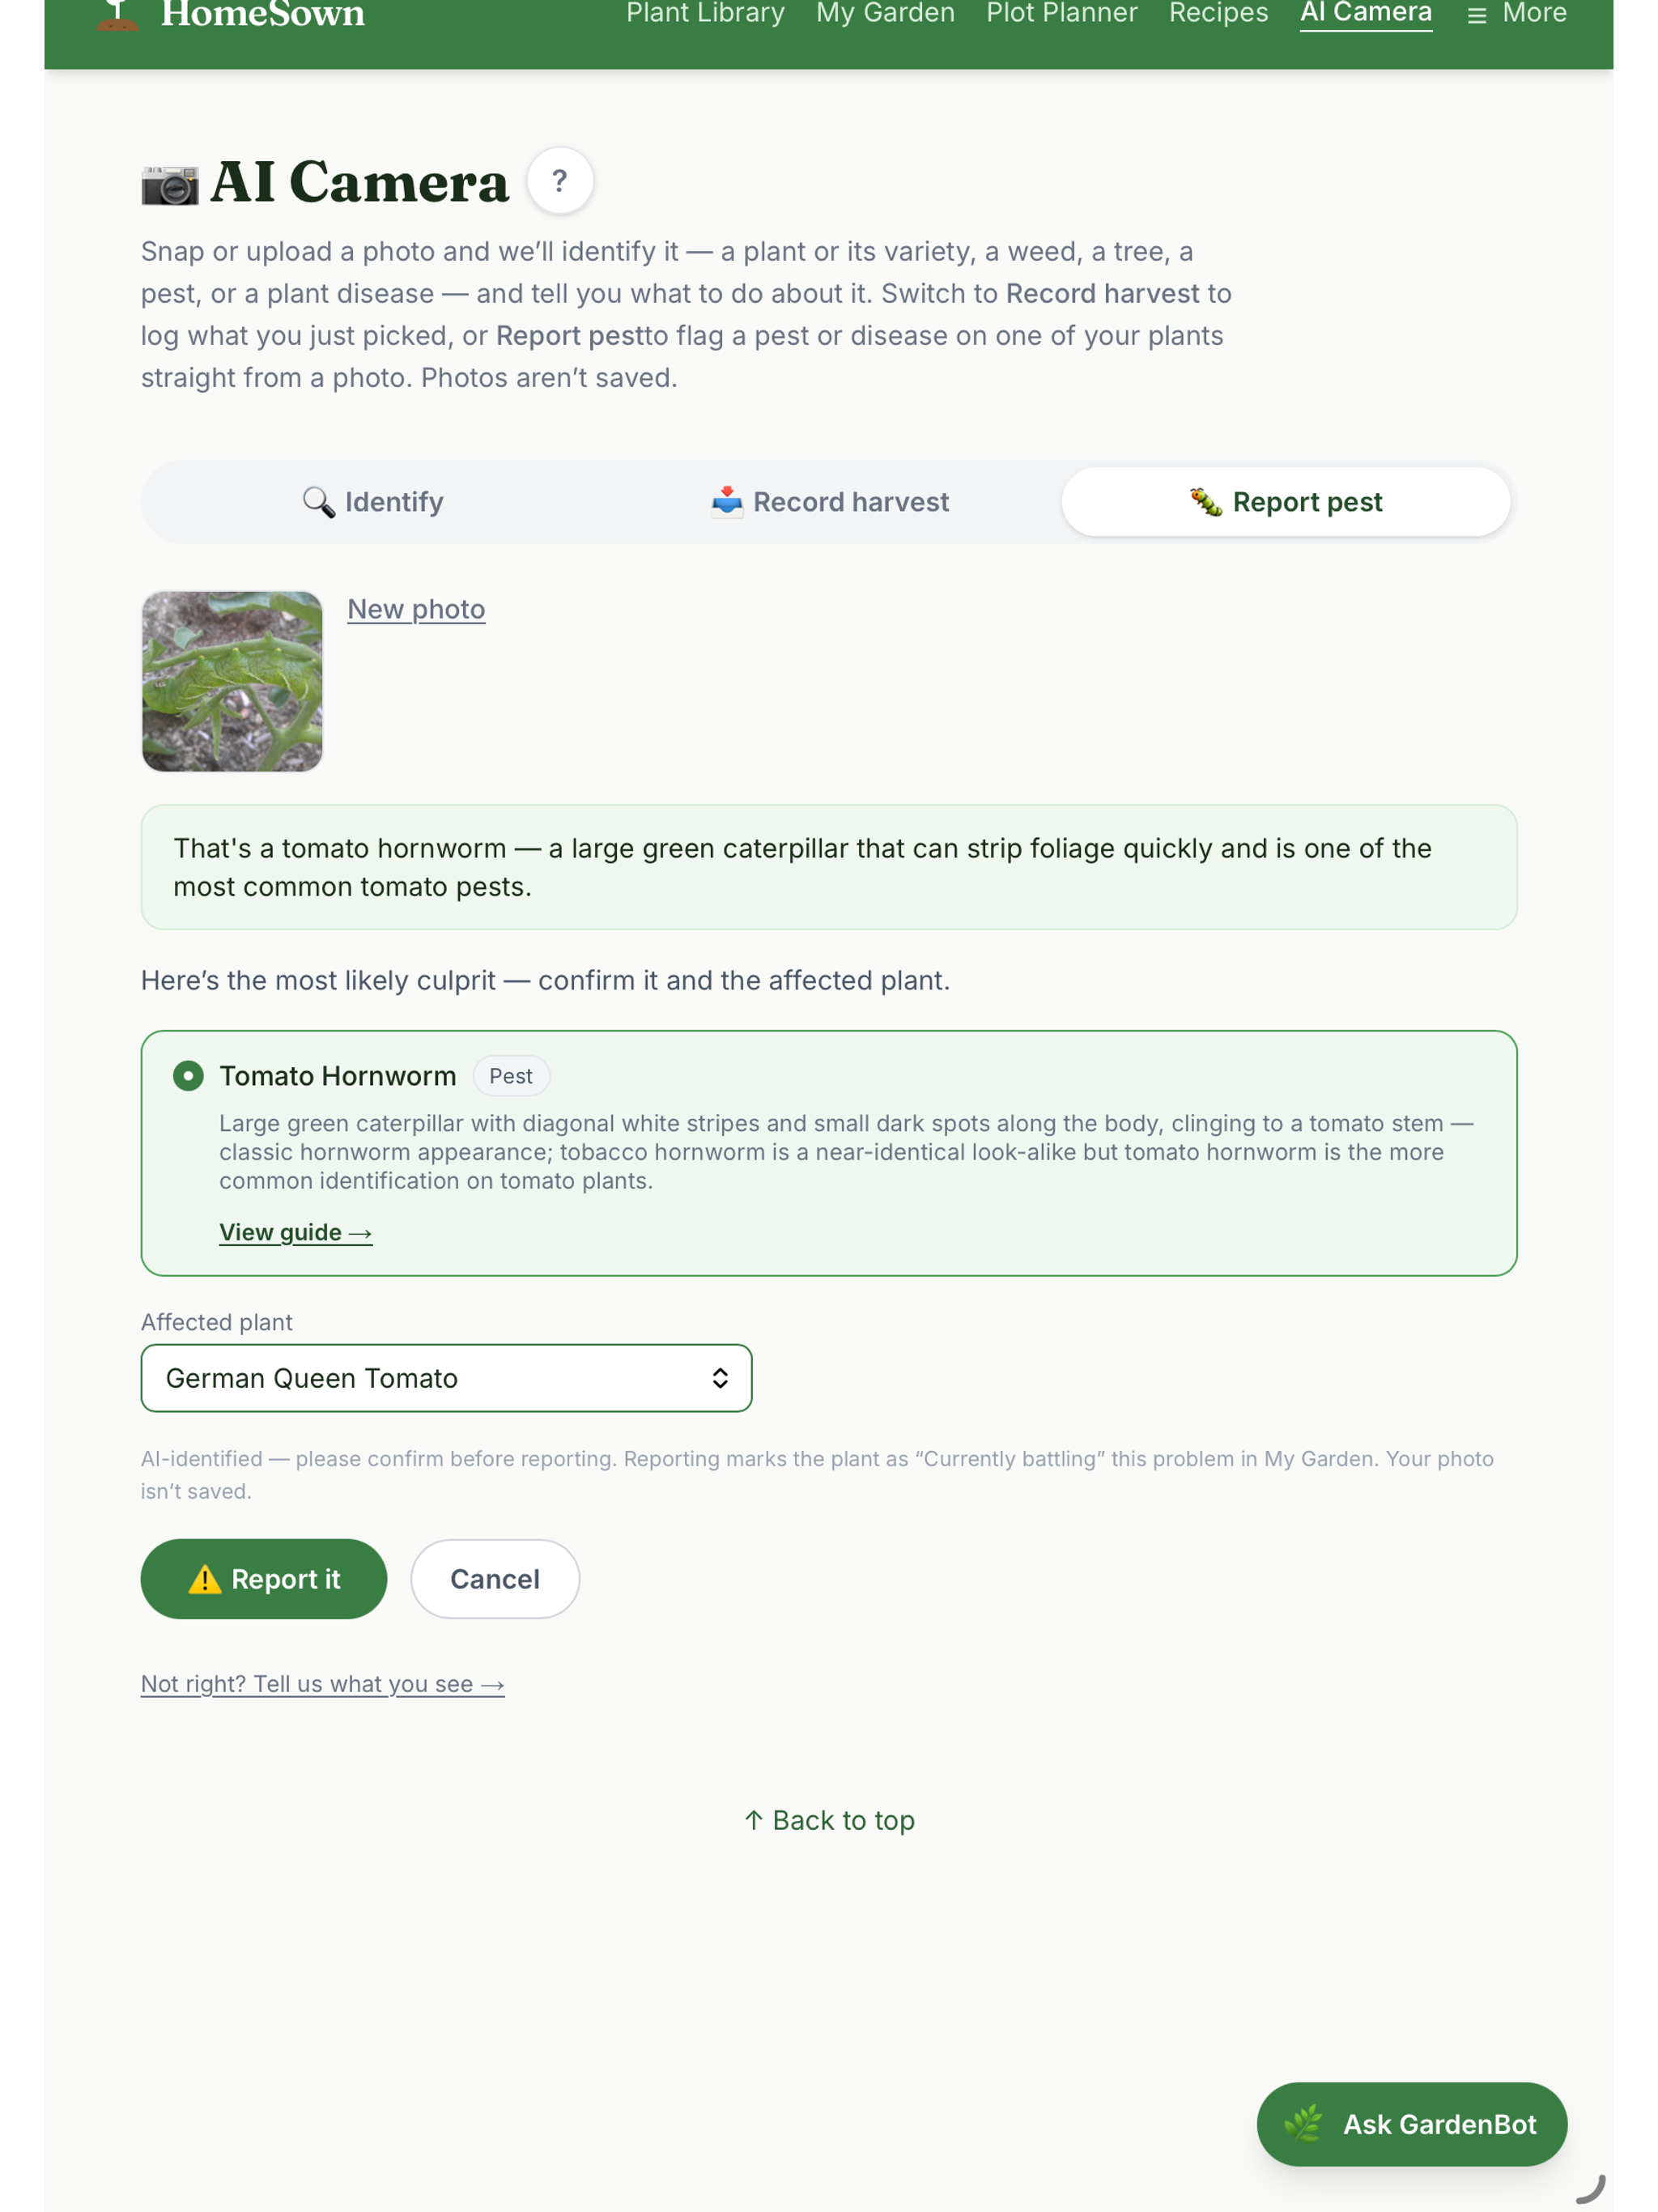This screenshot has width=1658, height=2212.
Task: Click the Cancel button
Action: (495, 1579)
